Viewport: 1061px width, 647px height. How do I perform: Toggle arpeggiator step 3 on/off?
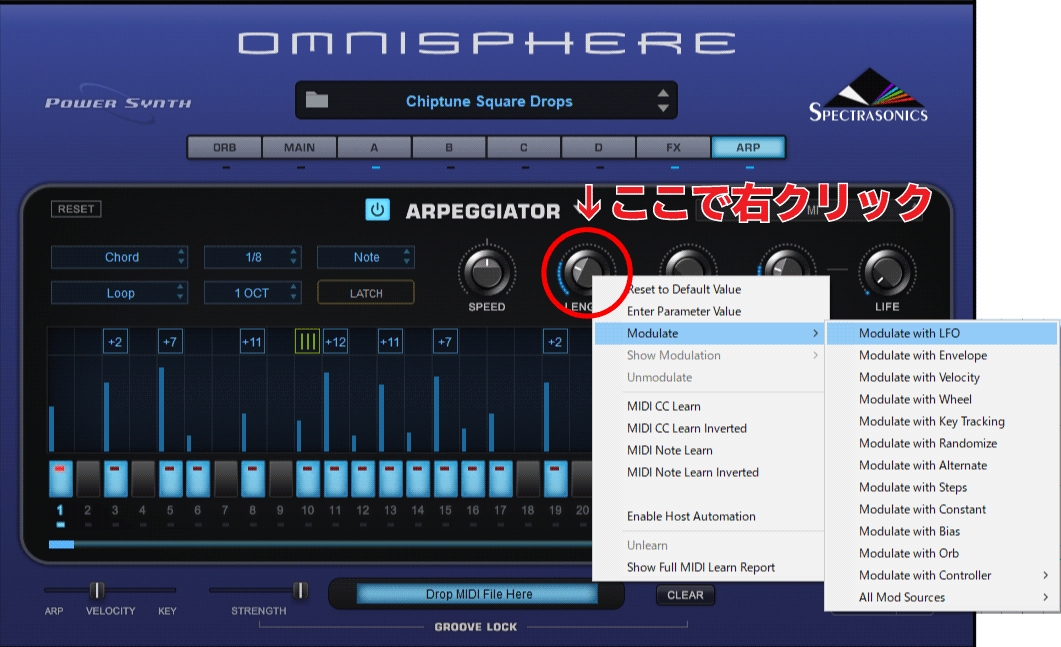coord(115,478)
